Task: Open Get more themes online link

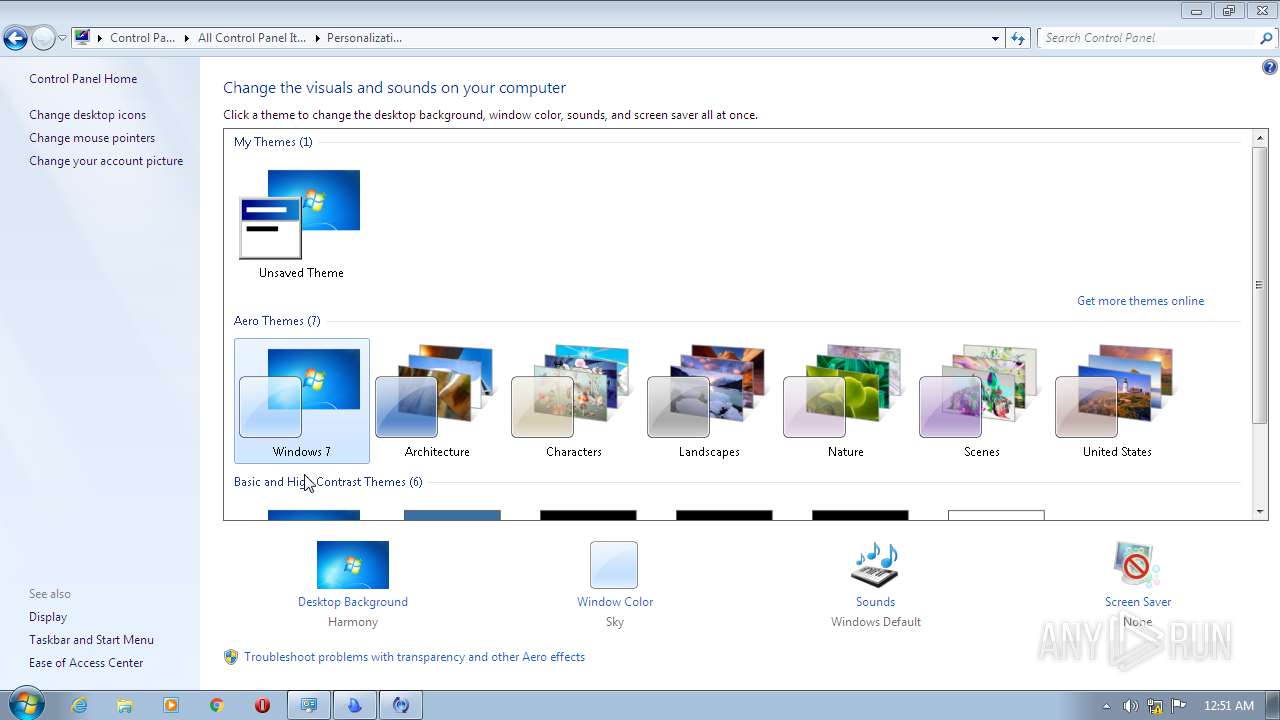Action: (1140, 301)
